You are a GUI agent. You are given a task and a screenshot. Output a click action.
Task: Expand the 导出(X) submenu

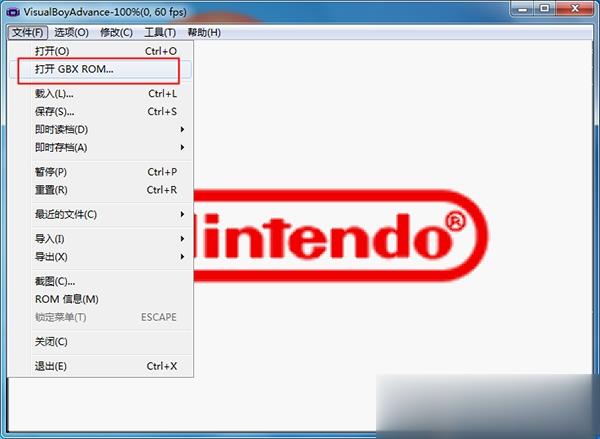(100, 257)
